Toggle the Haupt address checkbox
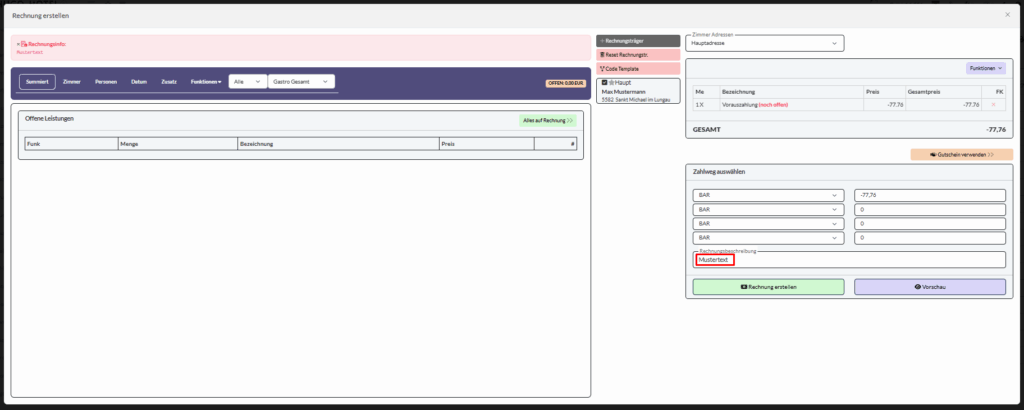 click(x=605, y=82)
